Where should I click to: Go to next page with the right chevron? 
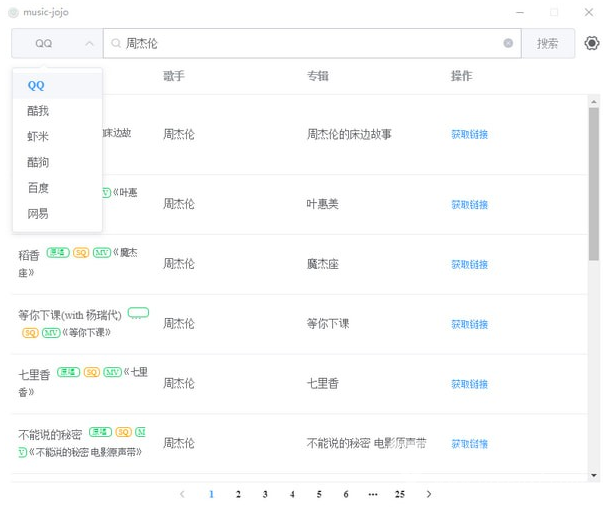[x=429, y=494]
